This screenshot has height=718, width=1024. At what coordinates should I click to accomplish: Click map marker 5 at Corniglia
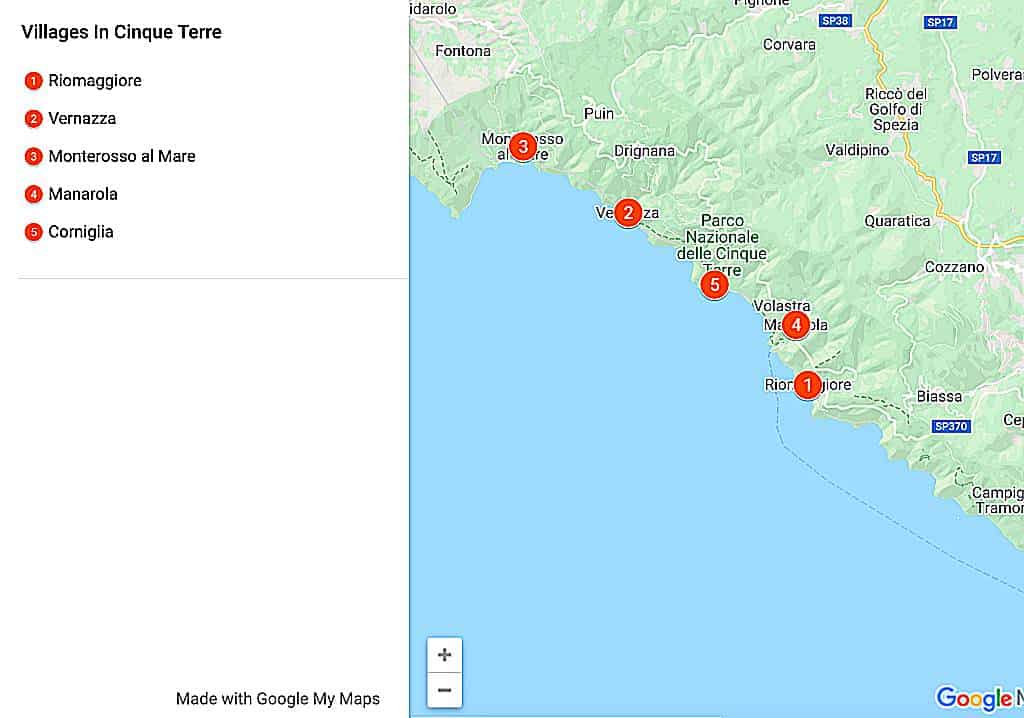tap(714, 285)
